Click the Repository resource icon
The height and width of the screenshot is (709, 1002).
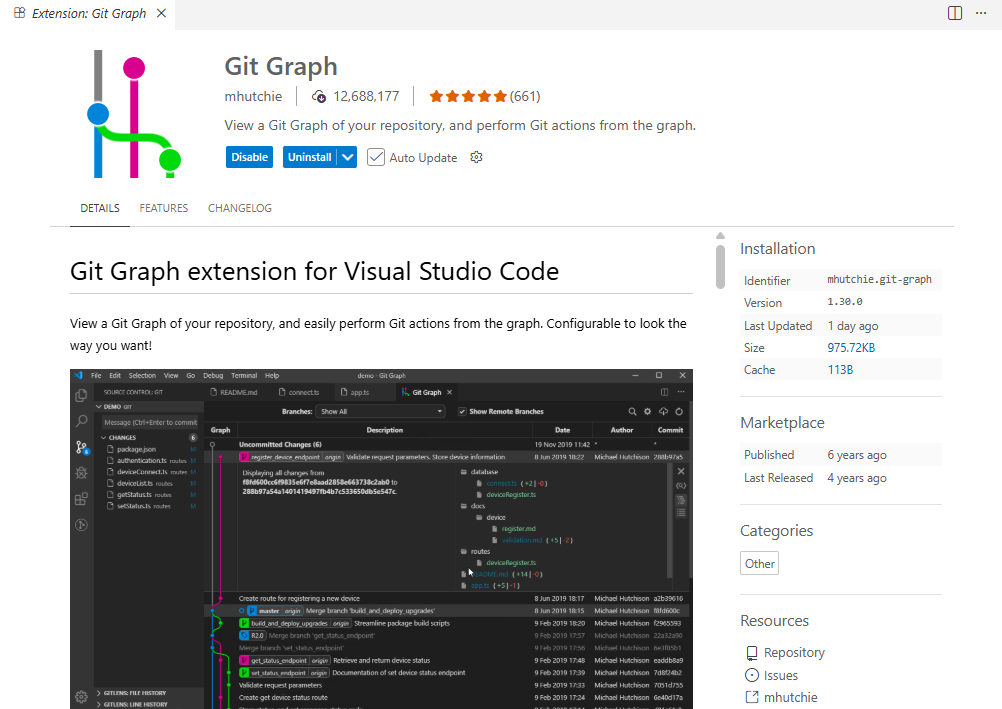click(752, 653)
